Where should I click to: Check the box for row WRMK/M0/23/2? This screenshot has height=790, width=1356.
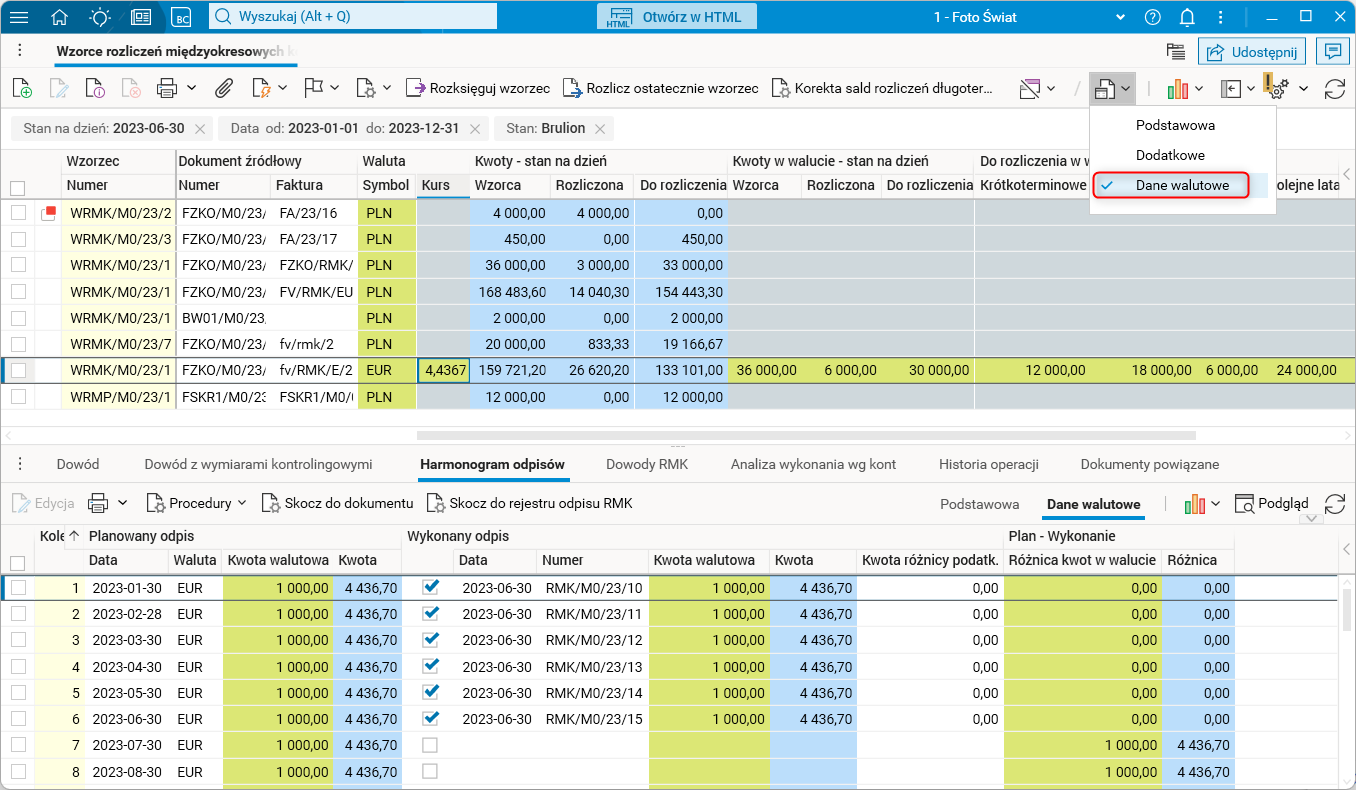pyautogui.click(x=18, y=212)
